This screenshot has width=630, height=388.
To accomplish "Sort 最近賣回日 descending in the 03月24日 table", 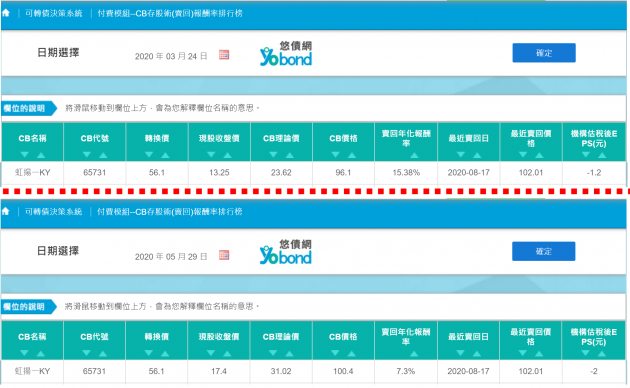I will tap(461, 155).
